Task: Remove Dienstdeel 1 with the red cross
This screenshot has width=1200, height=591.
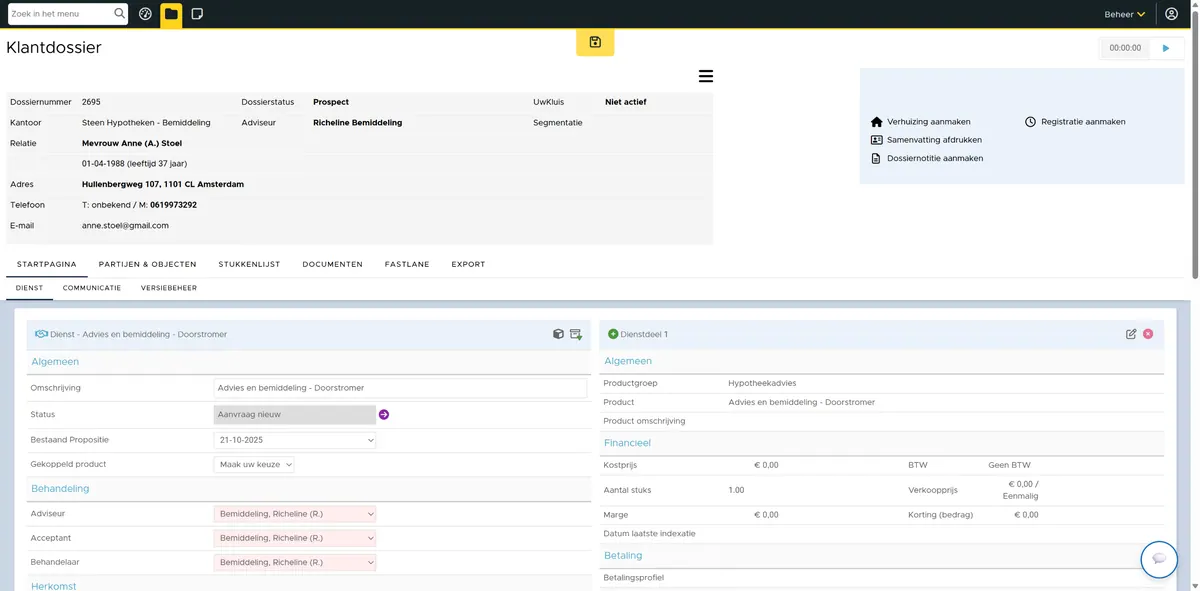Action: pyautogui.click(x=1148, y=334)
